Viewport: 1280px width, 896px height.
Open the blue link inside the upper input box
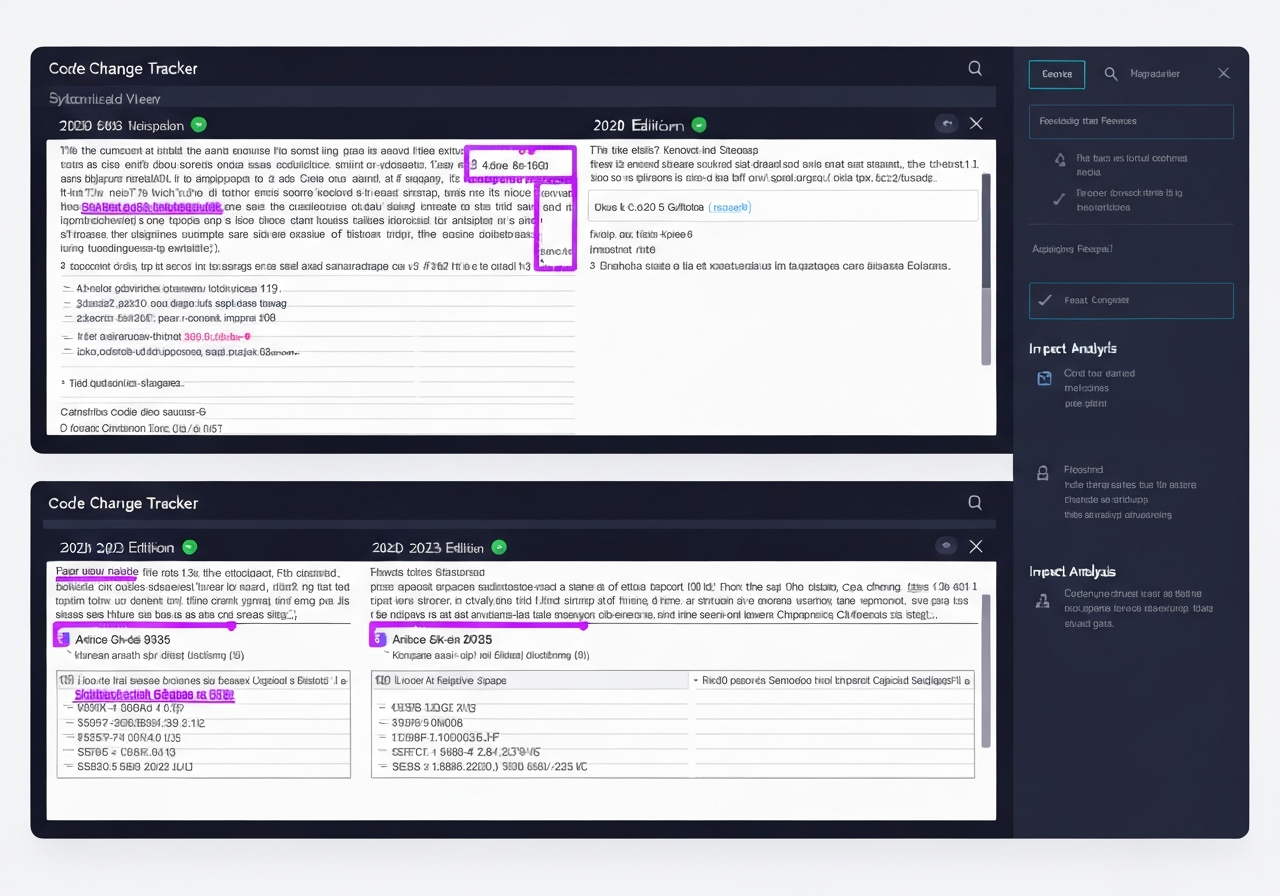729,207
